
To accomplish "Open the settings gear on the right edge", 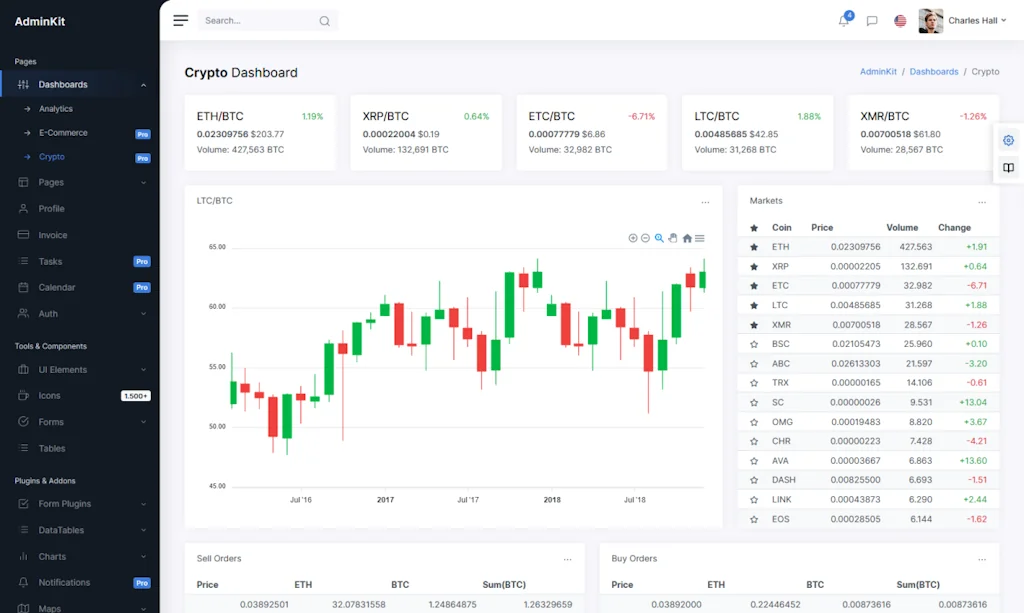I will pos(1008,140).
